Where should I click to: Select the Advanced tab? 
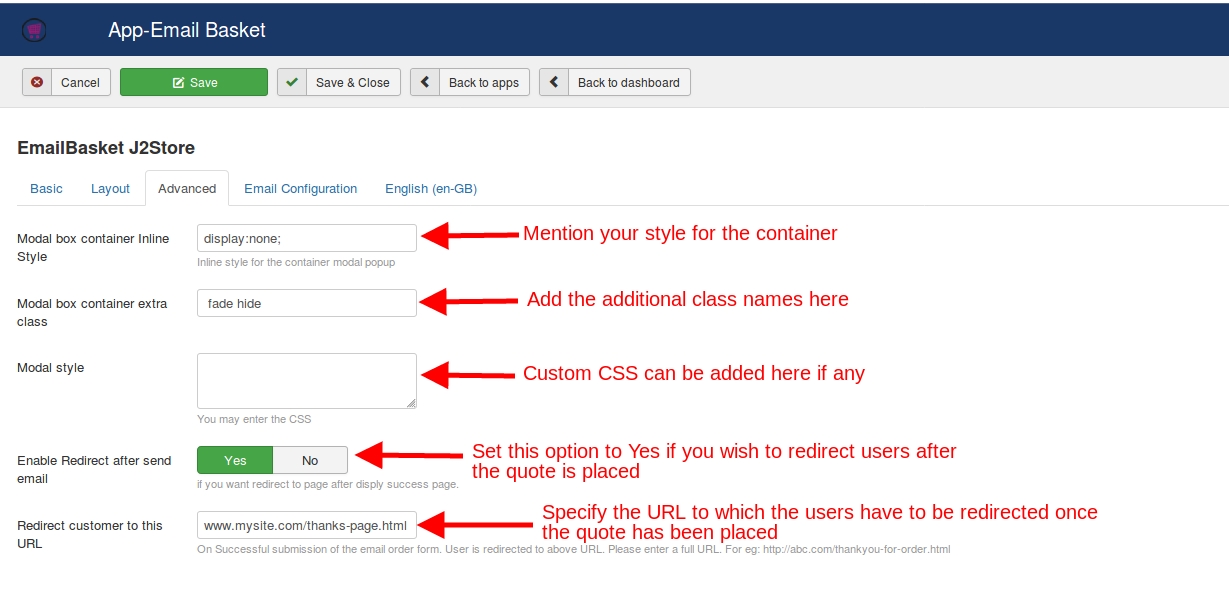187,189
